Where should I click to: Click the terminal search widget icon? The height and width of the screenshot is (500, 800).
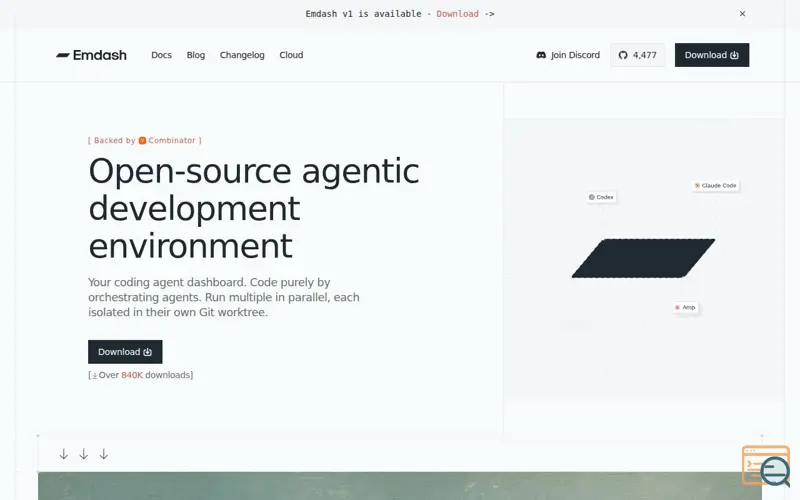coord(766,465)
